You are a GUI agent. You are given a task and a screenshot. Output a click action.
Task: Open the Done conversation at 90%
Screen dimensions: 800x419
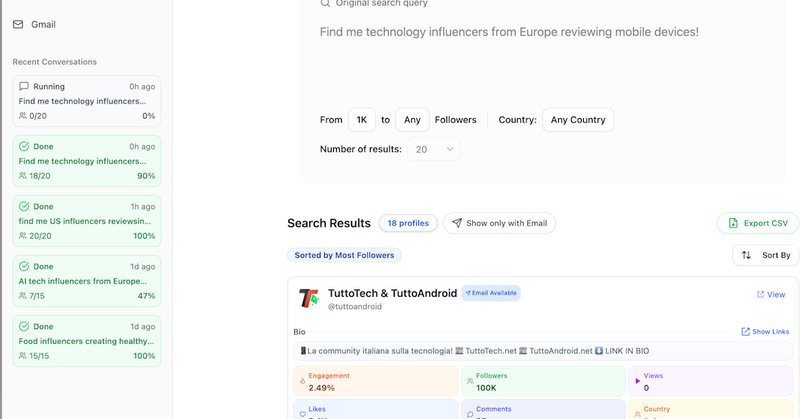pos(87,161)
